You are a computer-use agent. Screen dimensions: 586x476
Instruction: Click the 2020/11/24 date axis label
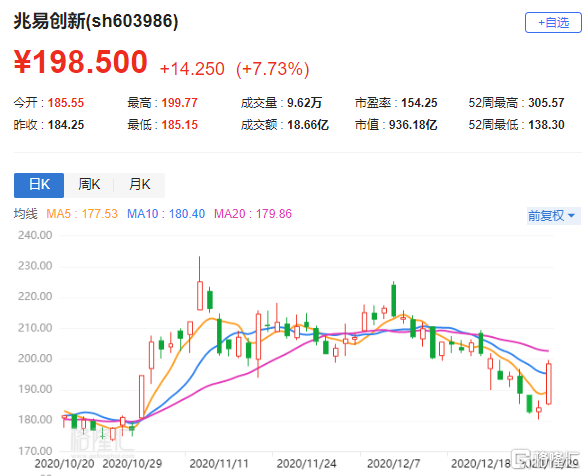tap(306, 464)
